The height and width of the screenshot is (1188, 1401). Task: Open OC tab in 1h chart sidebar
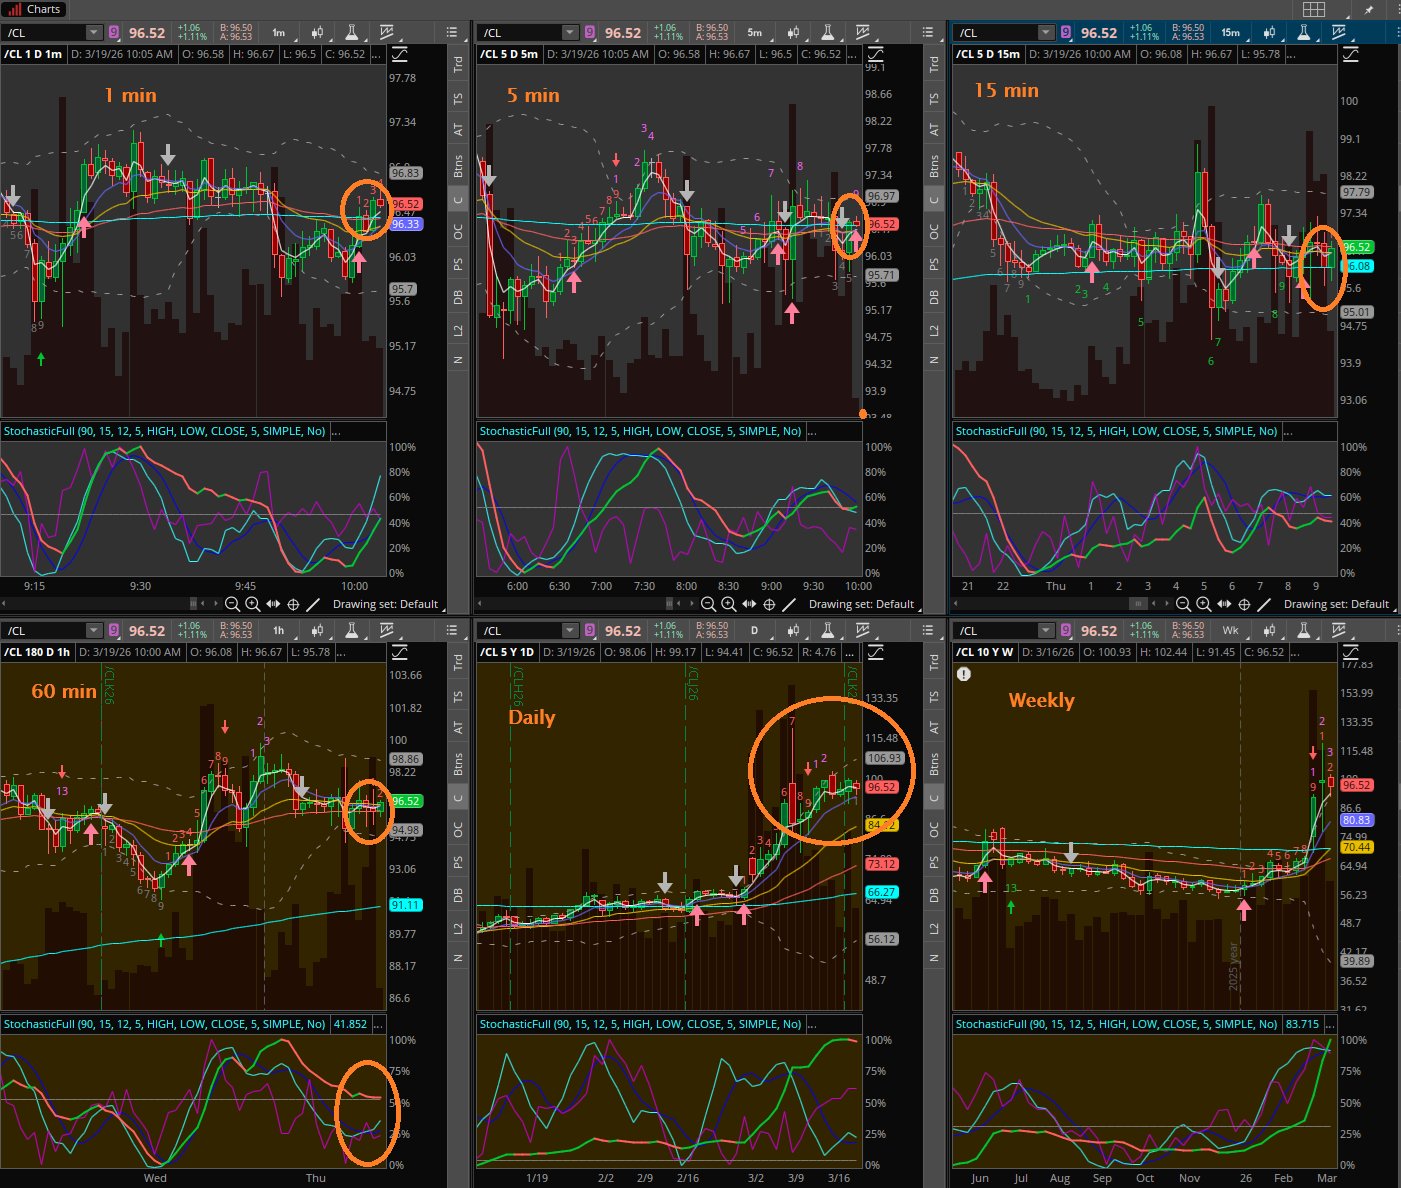458,830
